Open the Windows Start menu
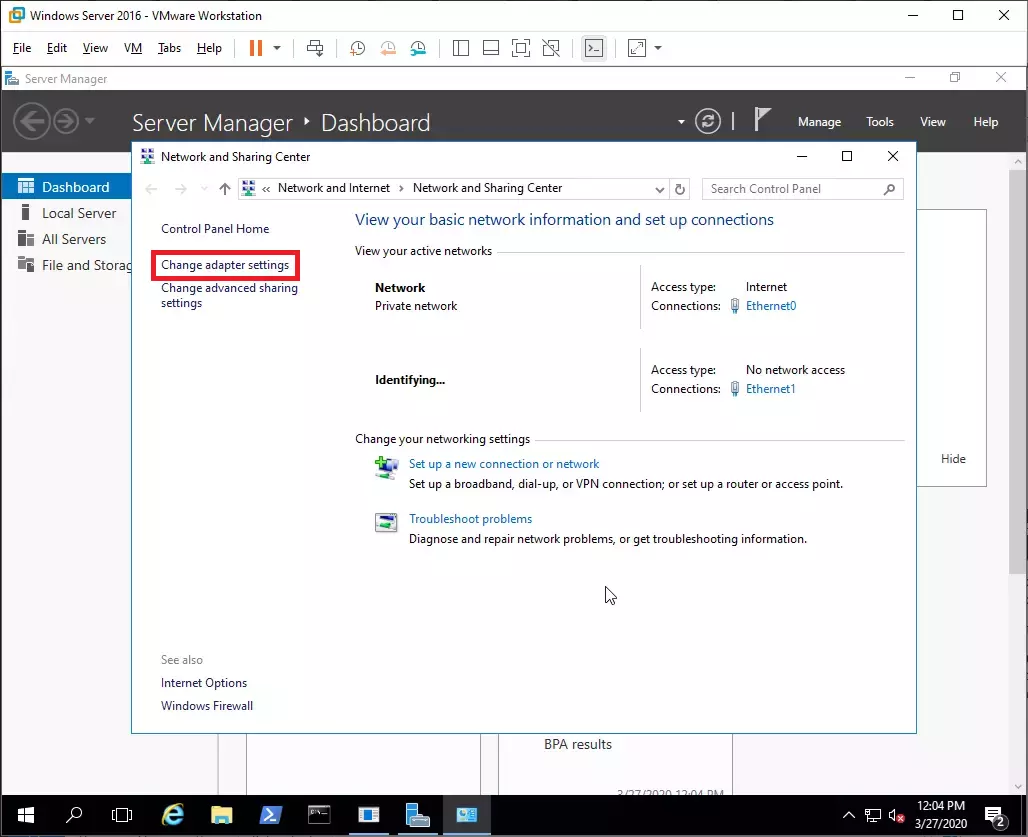Image resolution: width=1028 pixels, height=837 pixels. [x=26, y=815]
